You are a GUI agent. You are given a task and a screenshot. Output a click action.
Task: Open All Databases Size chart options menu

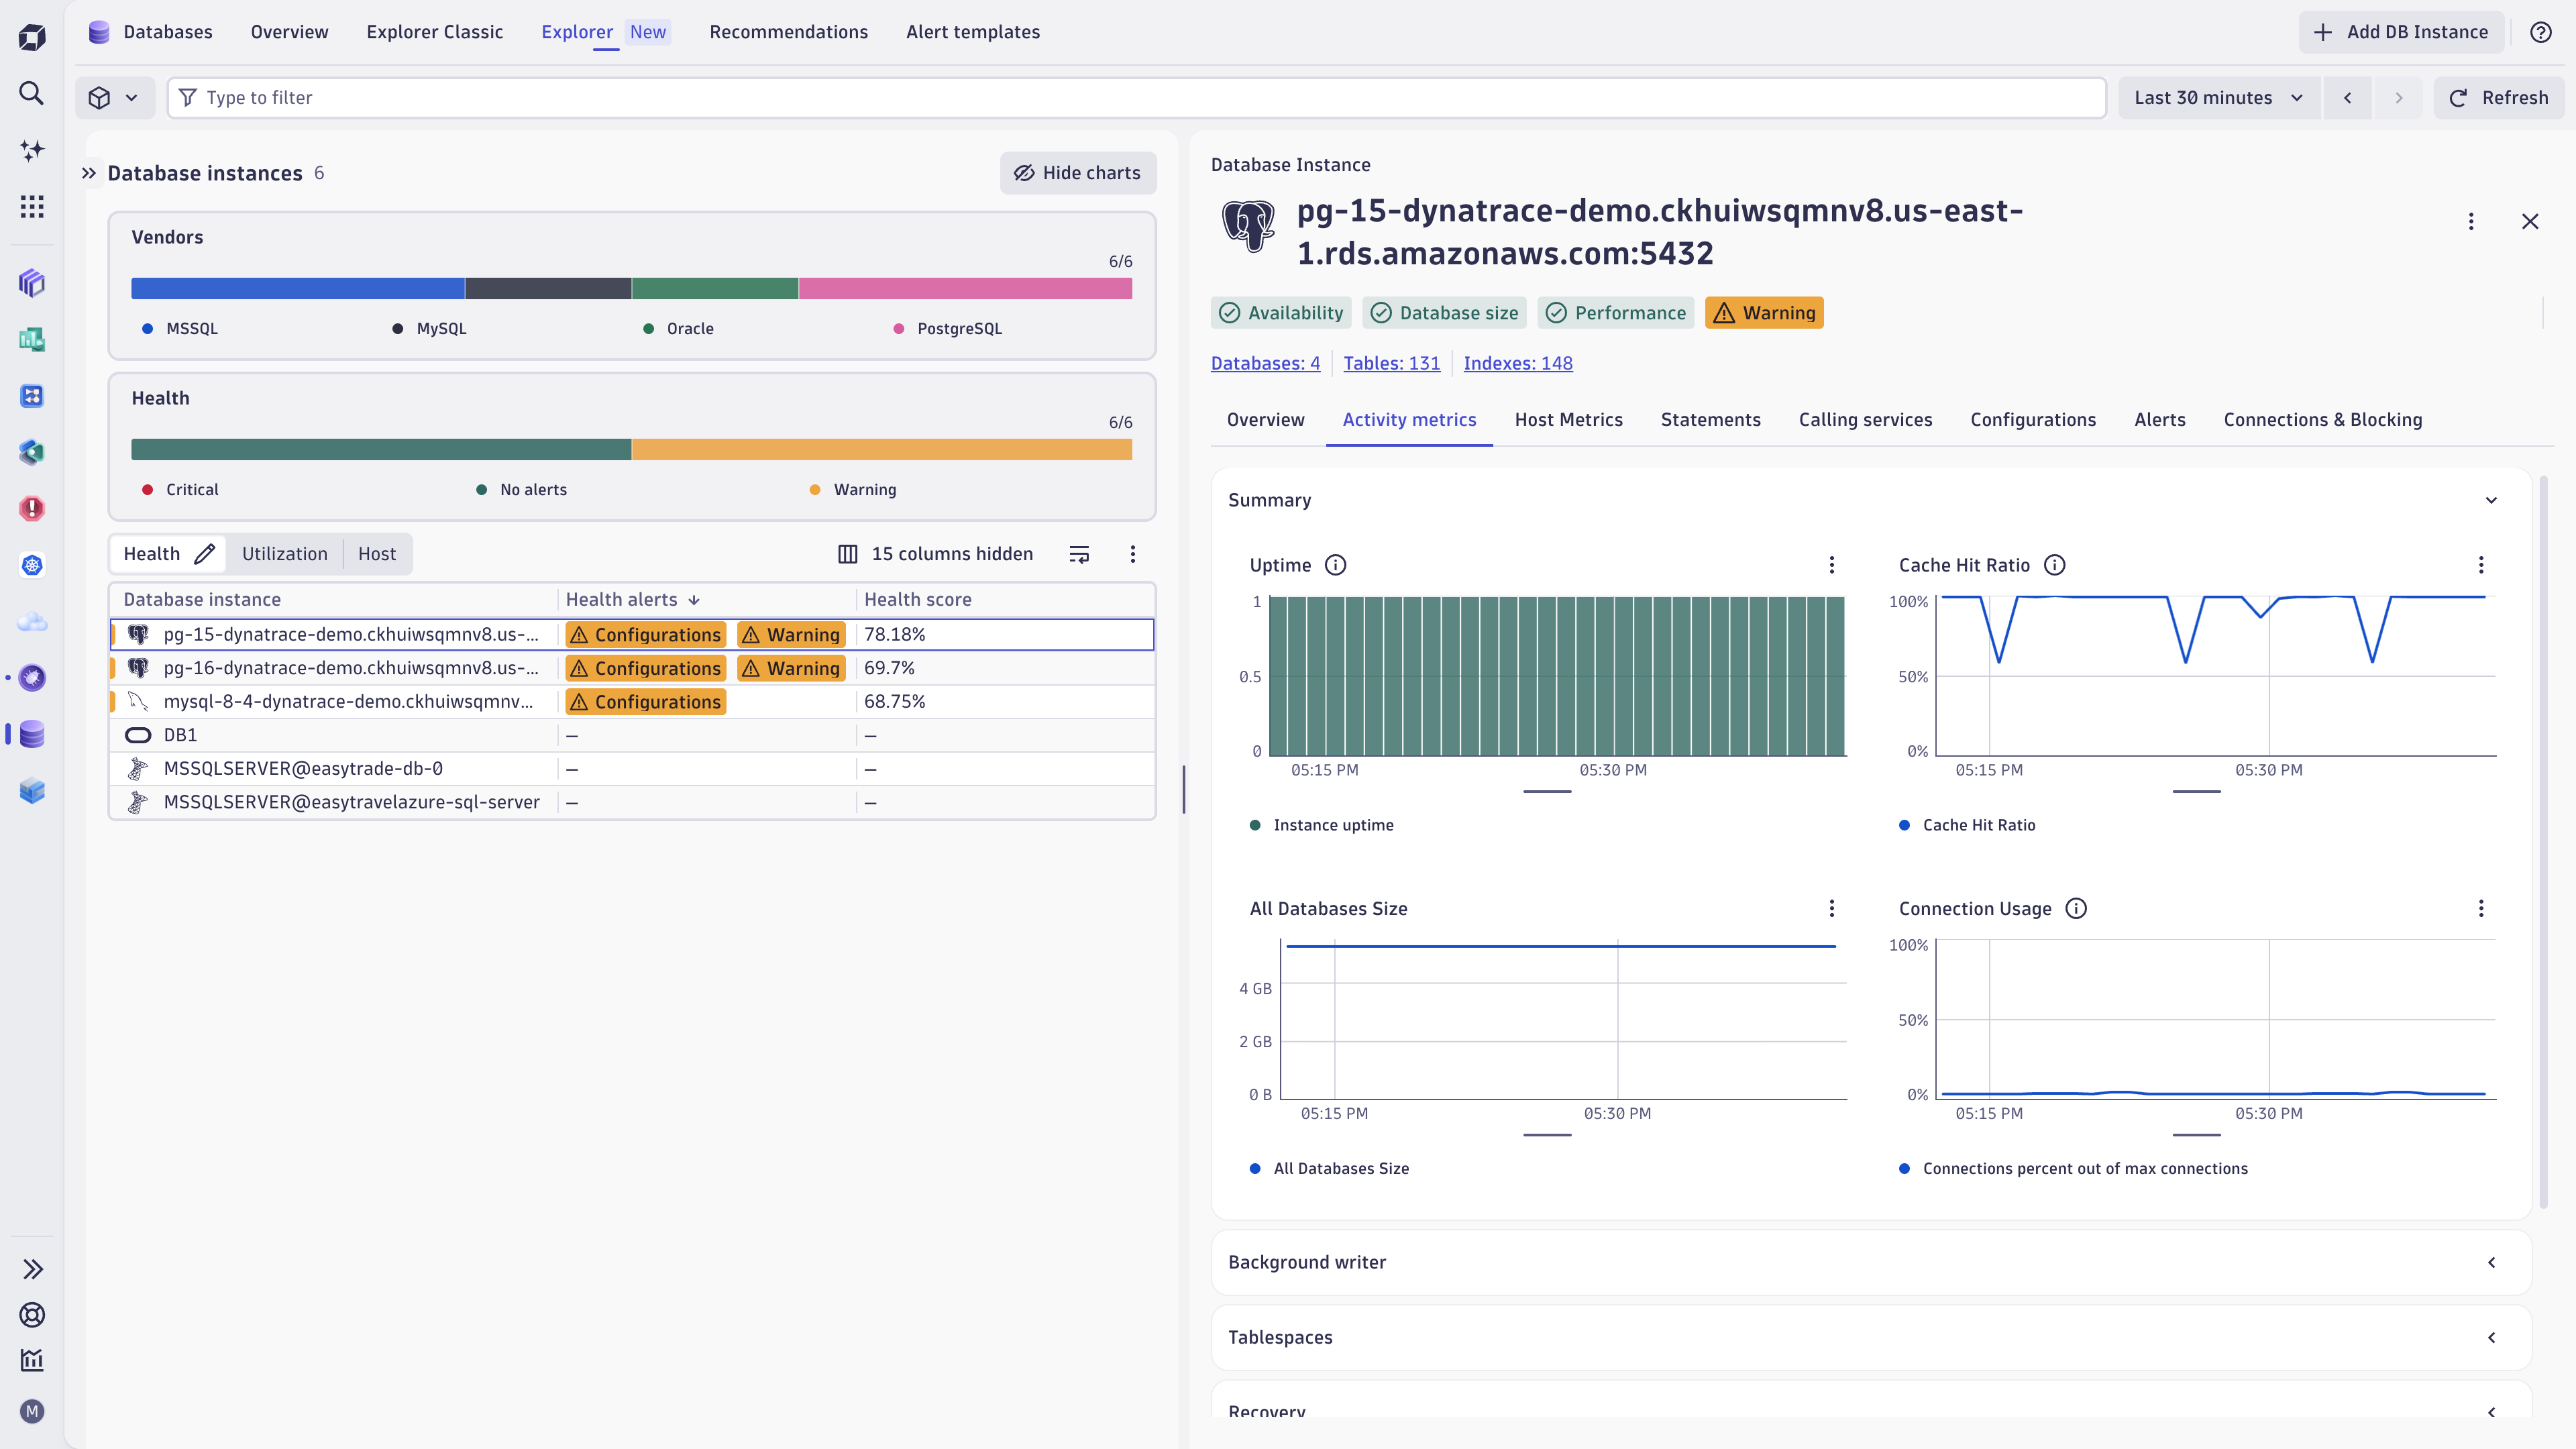1832,908
